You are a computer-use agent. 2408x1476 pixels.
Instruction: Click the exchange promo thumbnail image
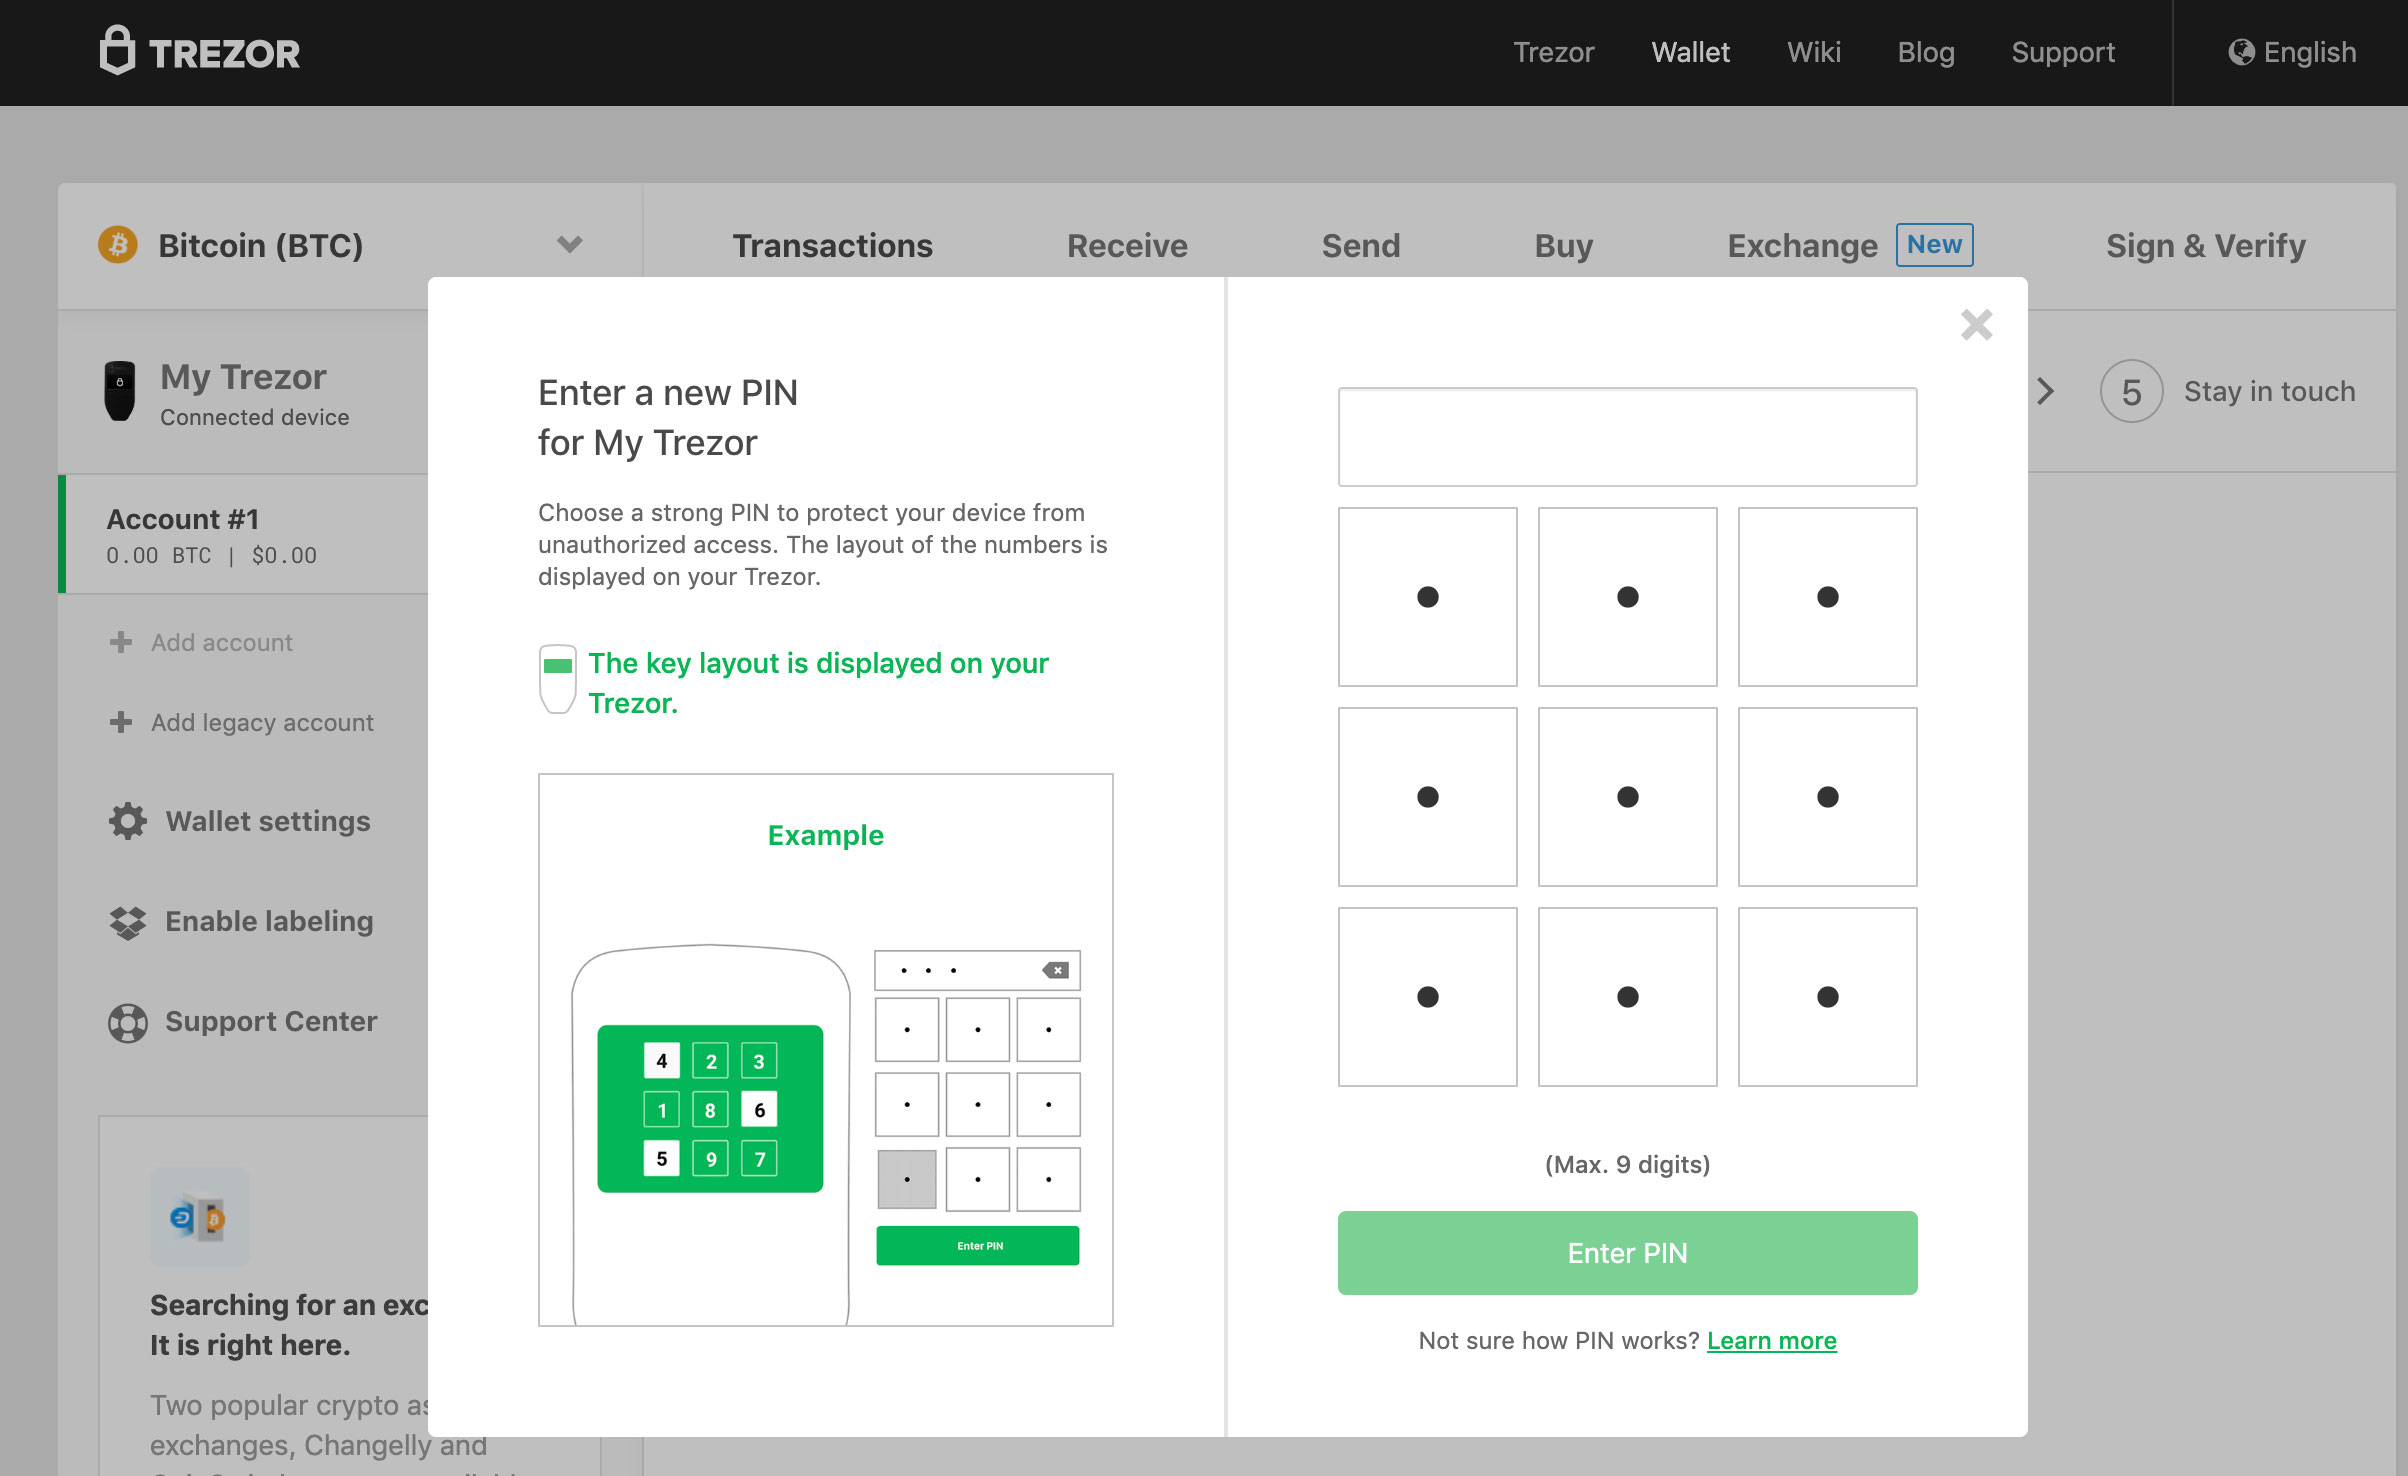(x=200, y=1217)
